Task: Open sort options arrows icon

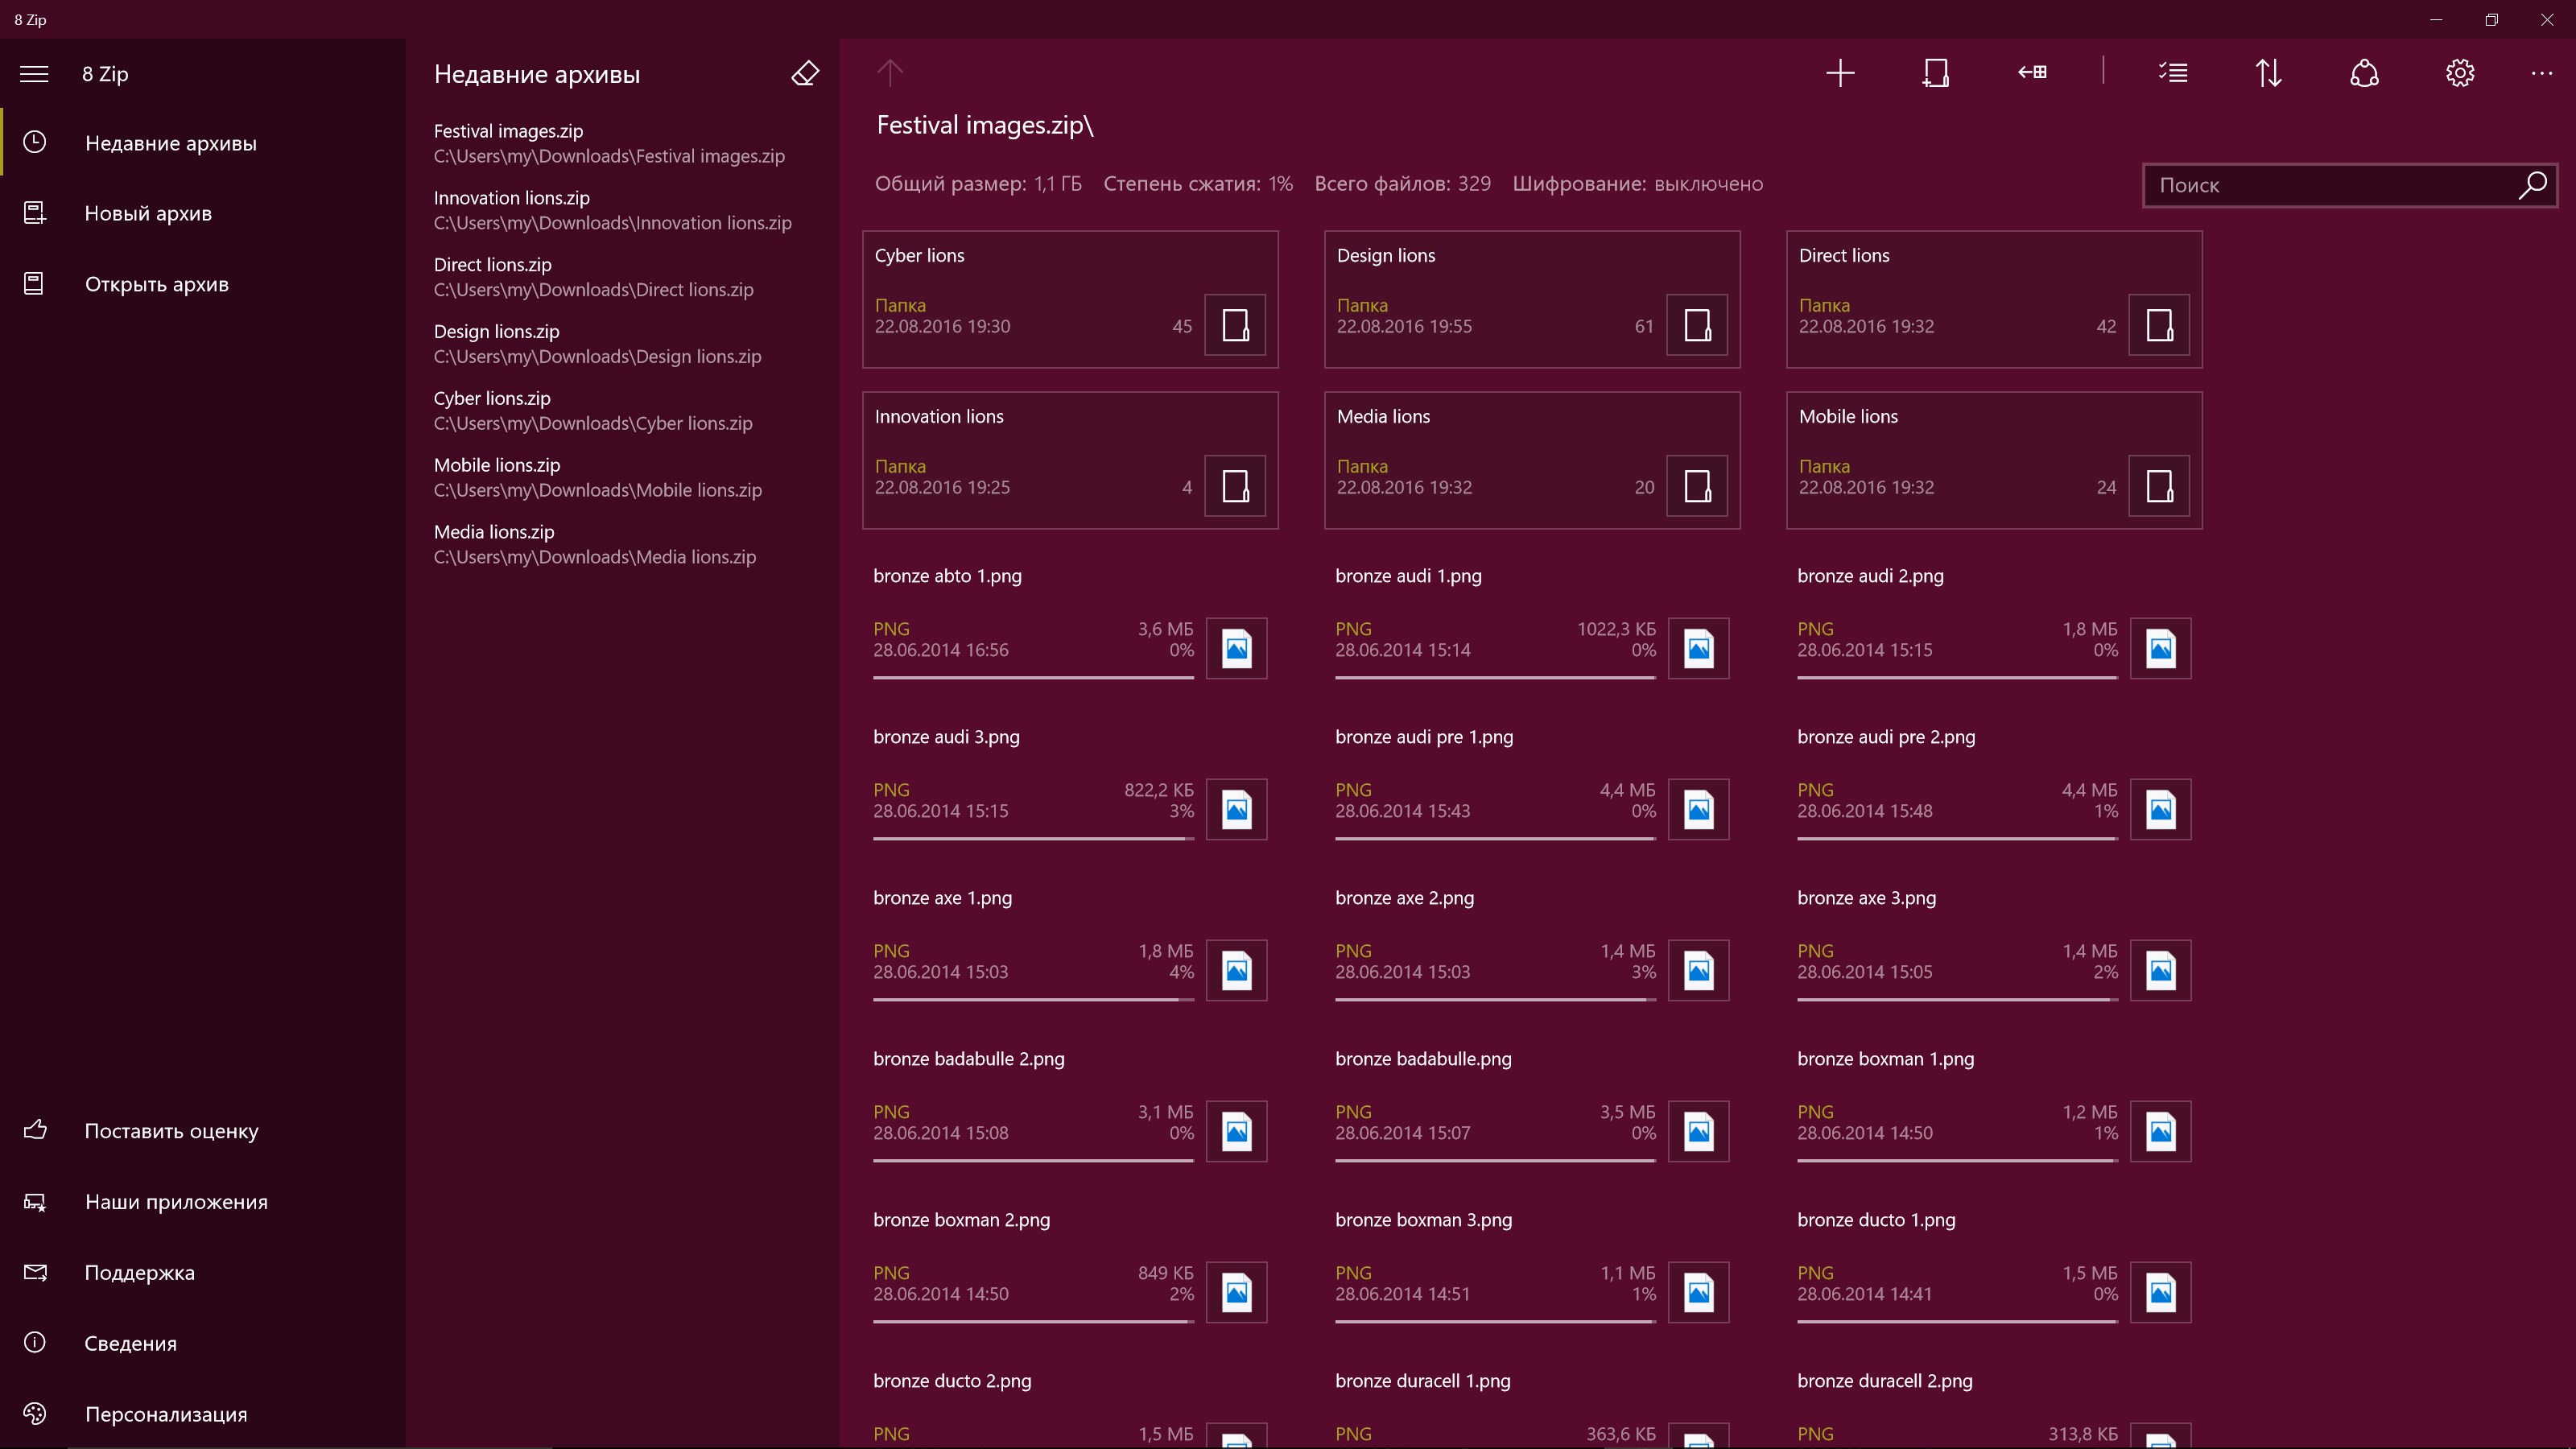Action: click(x=2269, y=73)
